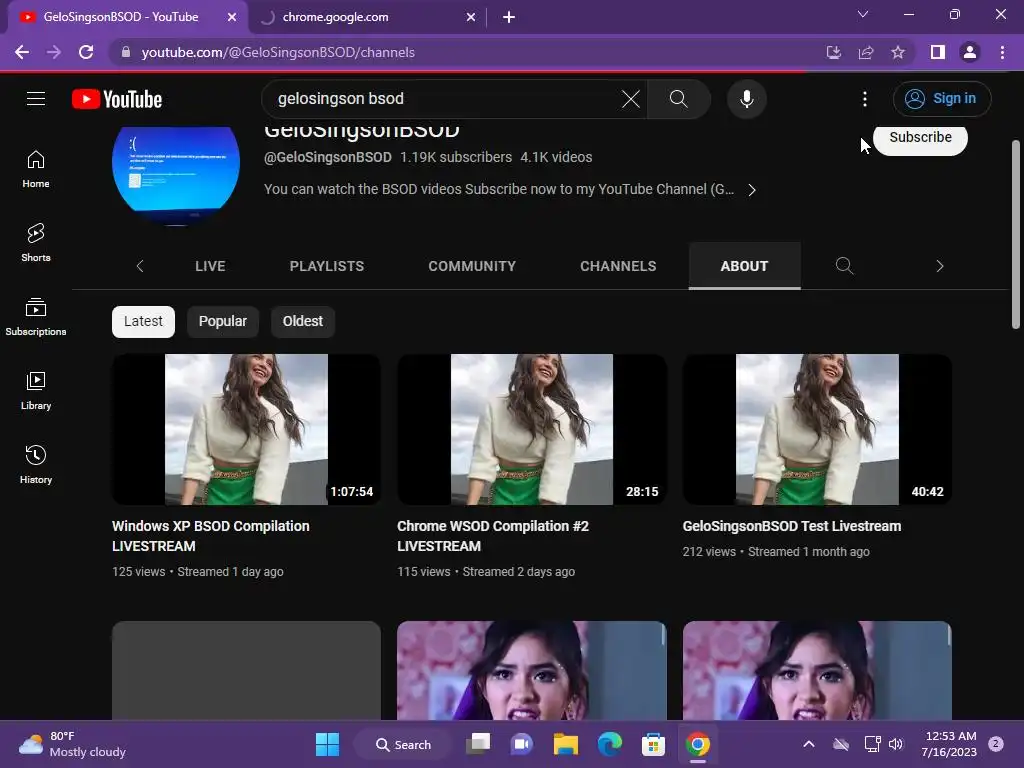Viewport: 1024px width, 768px height.
Task: Click the address bar URL
Action: pos(278,52)
